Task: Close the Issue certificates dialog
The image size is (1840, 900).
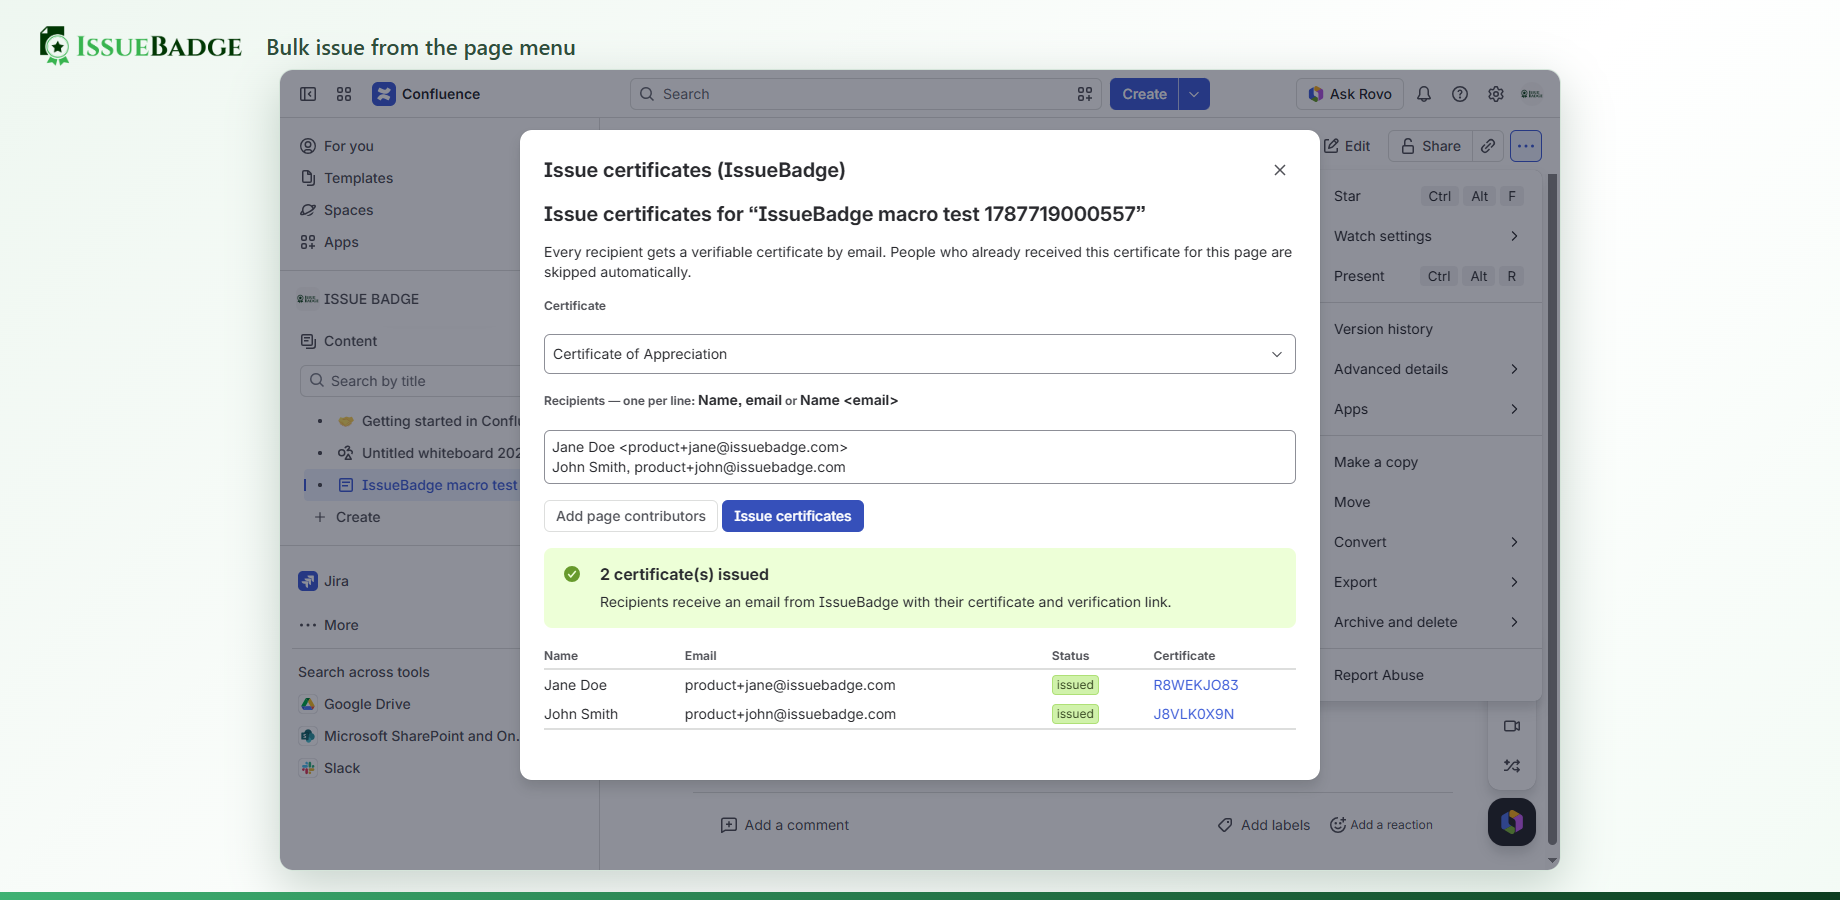Action: point(1280,170)
